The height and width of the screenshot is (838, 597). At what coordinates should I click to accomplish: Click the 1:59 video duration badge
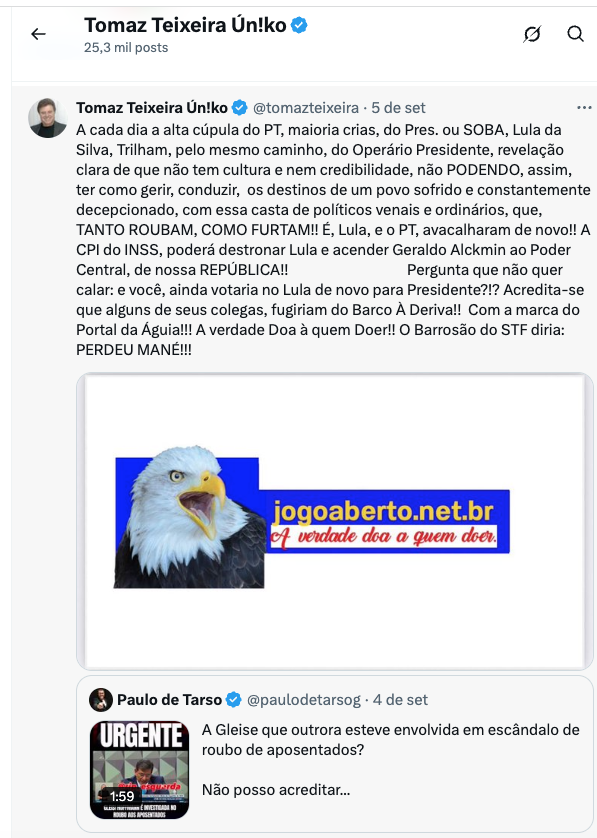pyautogui.click(x=122, y=796)
